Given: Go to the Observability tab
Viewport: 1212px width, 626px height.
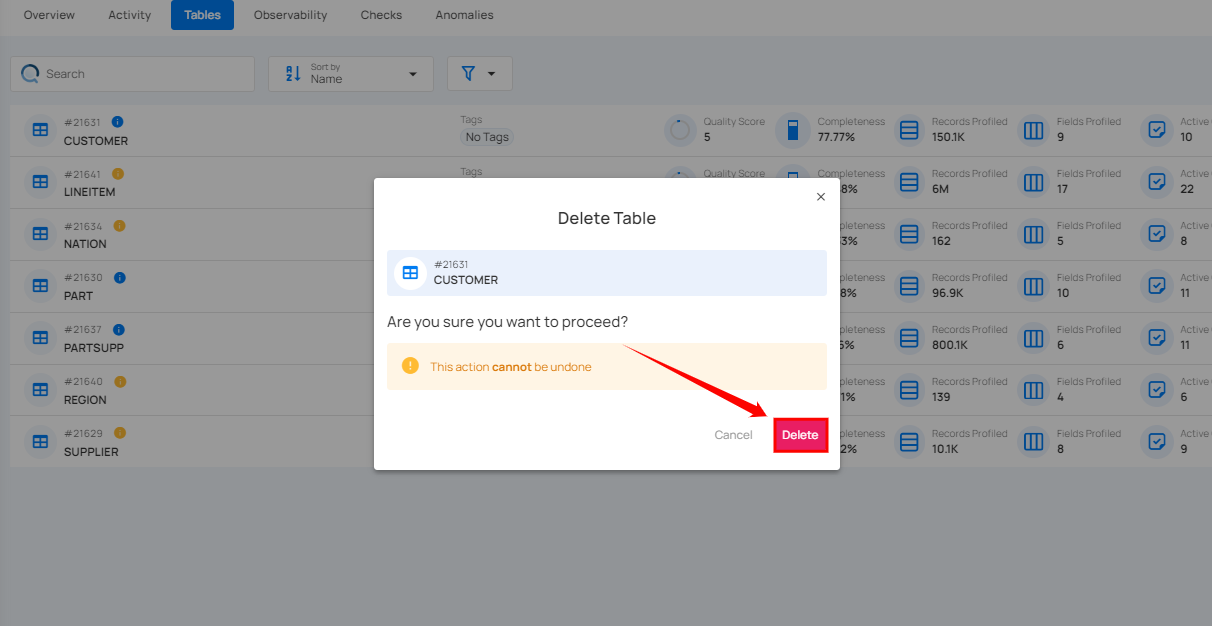Looking at the screenshot, I should coord(290,15).
